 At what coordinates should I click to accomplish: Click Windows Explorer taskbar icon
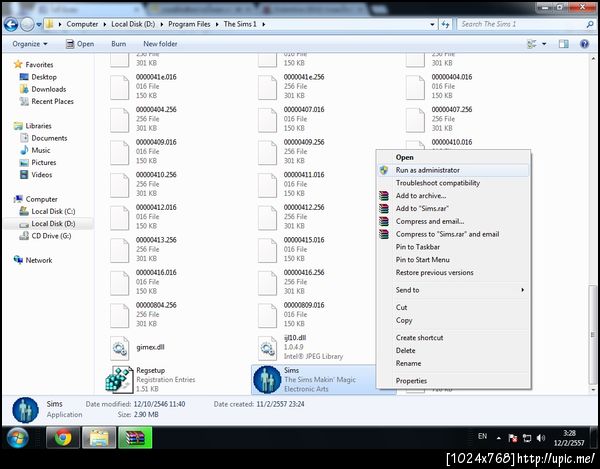point(99,438)
